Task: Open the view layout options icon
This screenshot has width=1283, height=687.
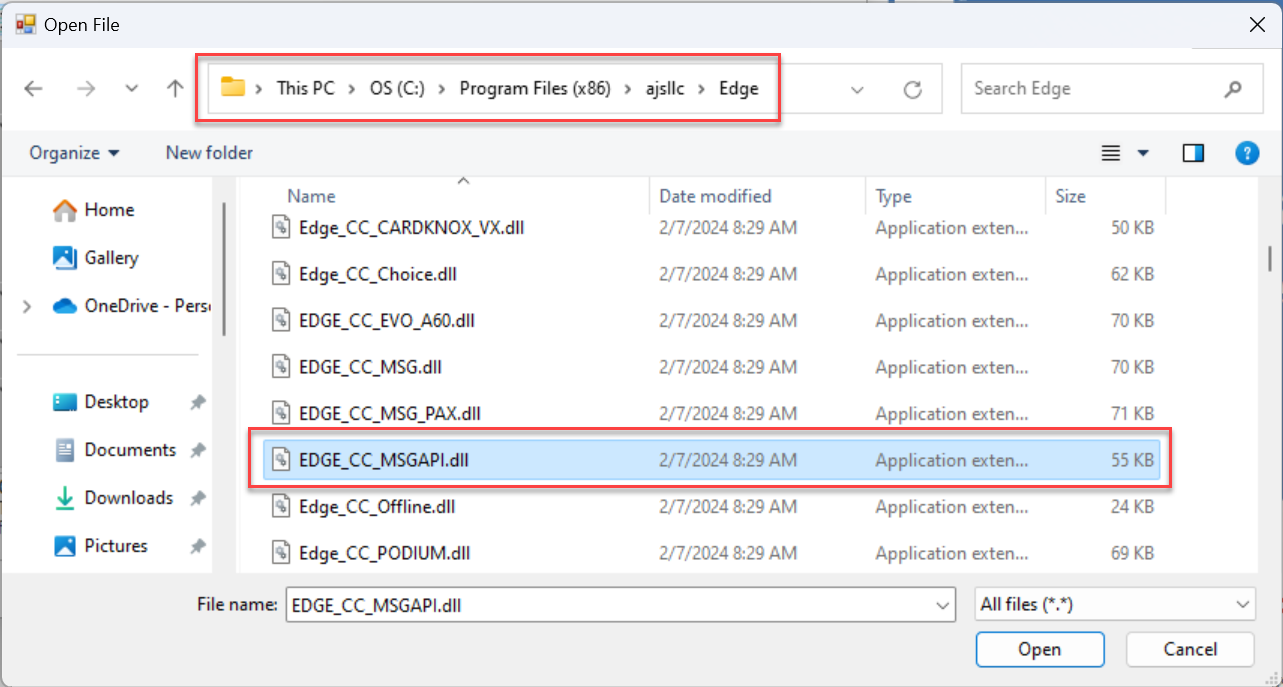Action: click(1110, 153)
